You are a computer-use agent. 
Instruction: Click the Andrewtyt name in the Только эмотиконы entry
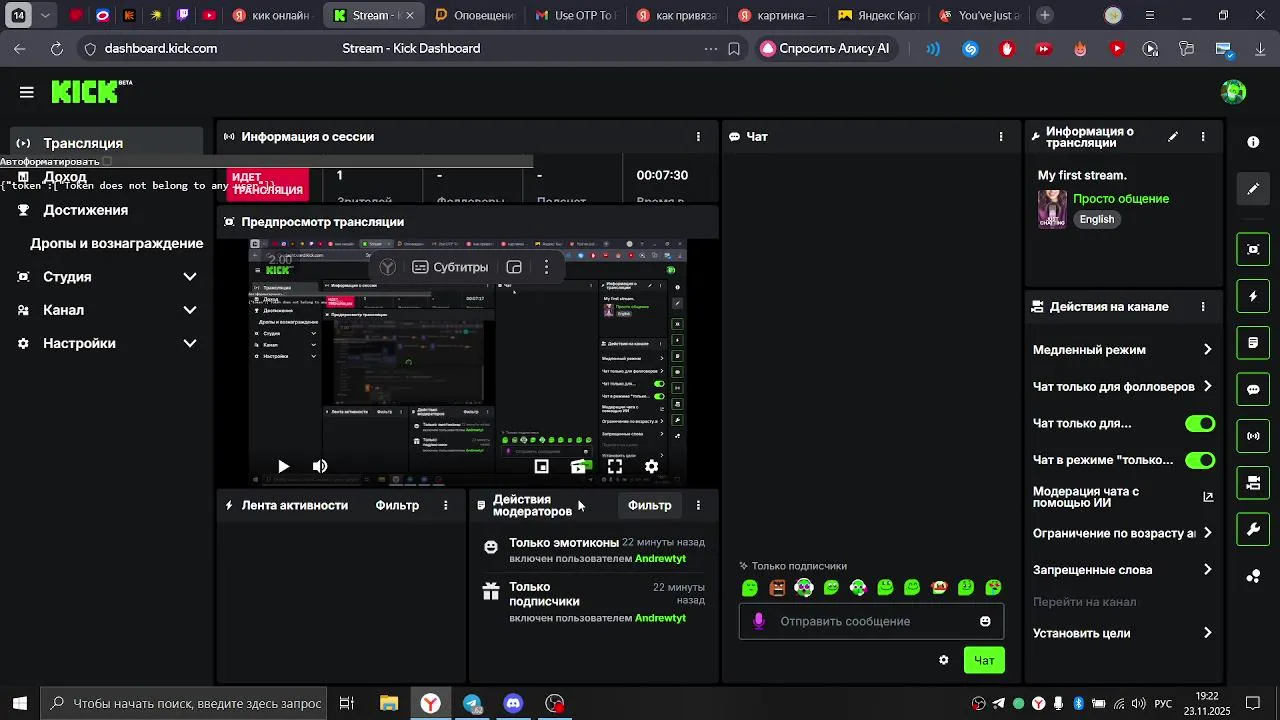[660, 557]
